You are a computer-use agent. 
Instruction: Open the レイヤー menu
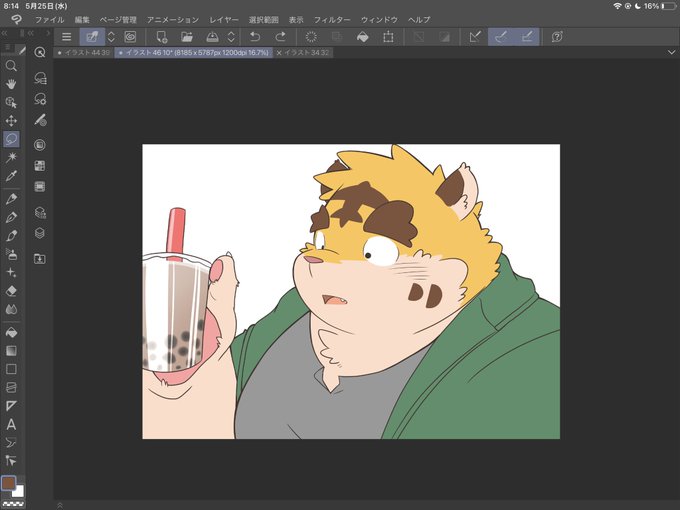(x=224, y=20)
